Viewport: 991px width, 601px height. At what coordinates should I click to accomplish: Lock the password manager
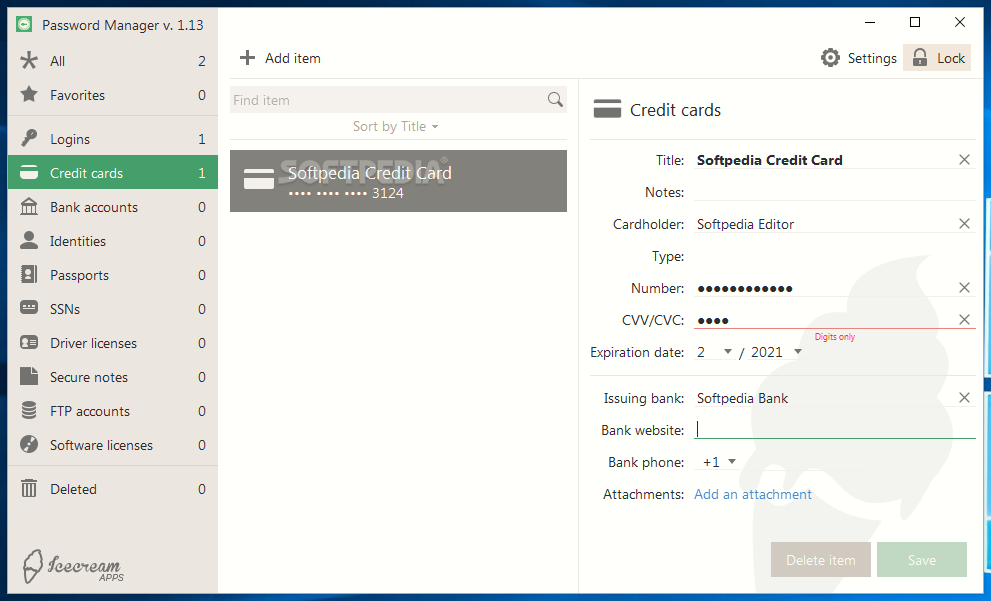[937, 58]
